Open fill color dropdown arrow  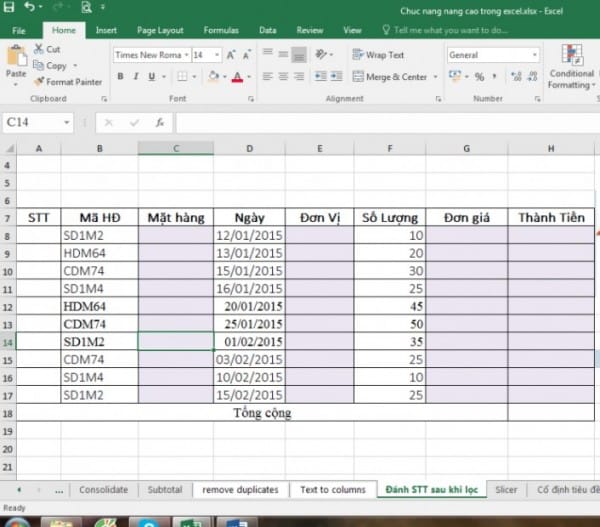[x=225, y=77]
